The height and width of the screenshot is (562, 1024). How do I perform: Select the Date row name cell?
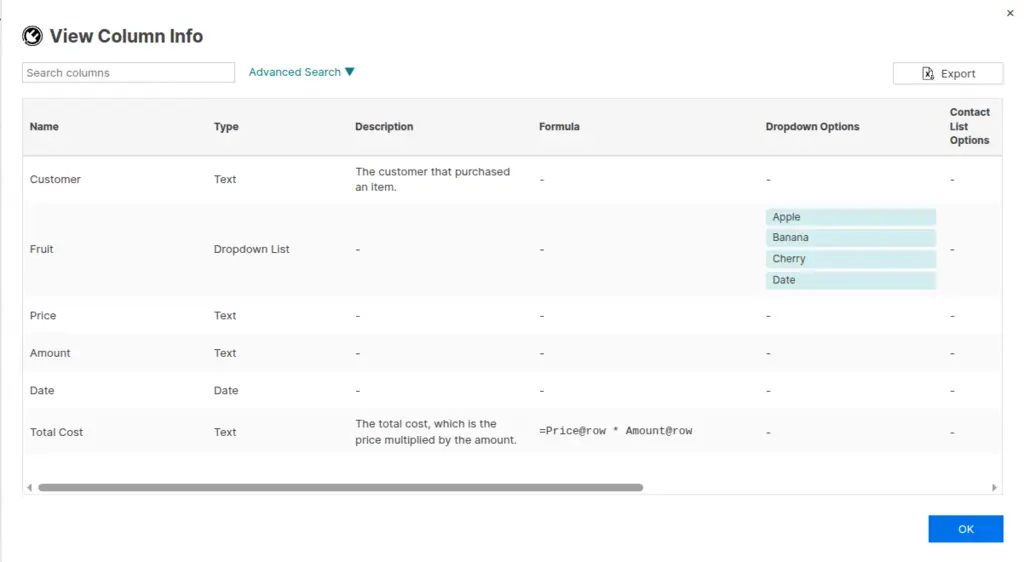42,390
